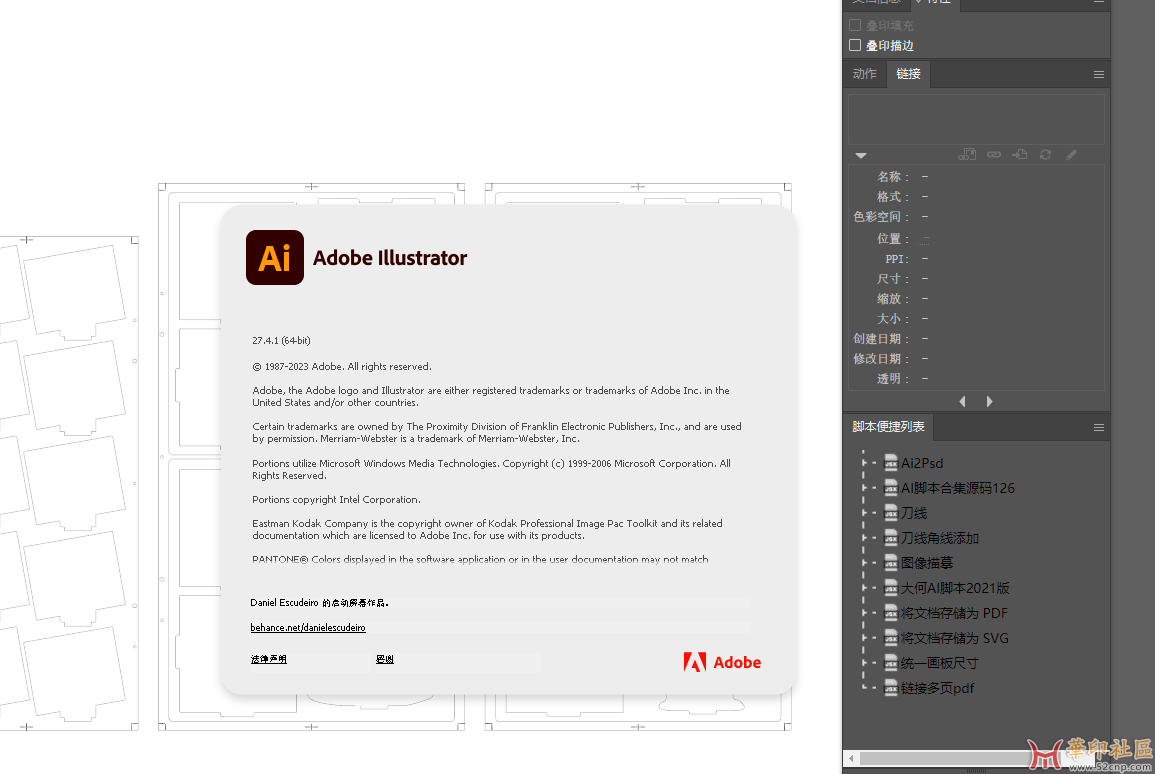This screenshot has height=774, width=1155.
Task: Open the 法律声明 link
Action: click(x=269, y=659)
